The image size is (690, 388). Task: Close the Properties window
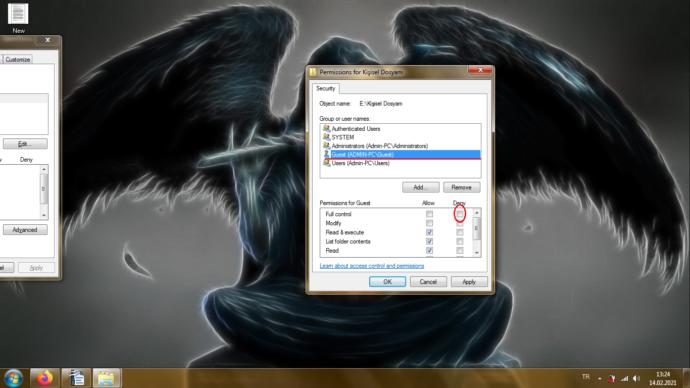48,40
